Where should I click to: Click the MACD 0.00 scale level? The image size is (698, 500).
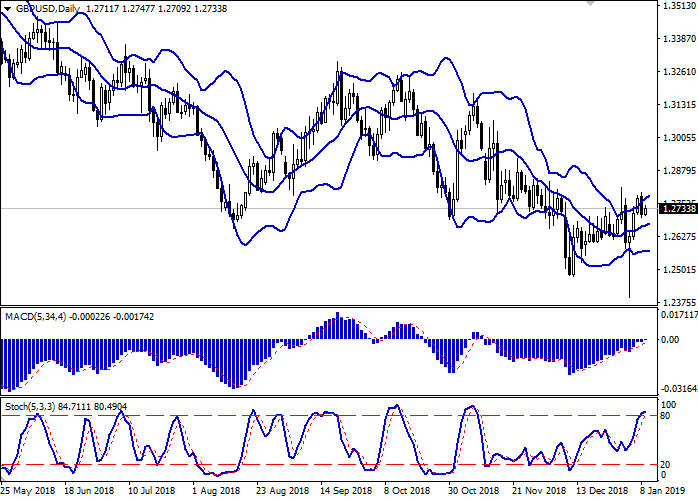[x=670, y=340]
